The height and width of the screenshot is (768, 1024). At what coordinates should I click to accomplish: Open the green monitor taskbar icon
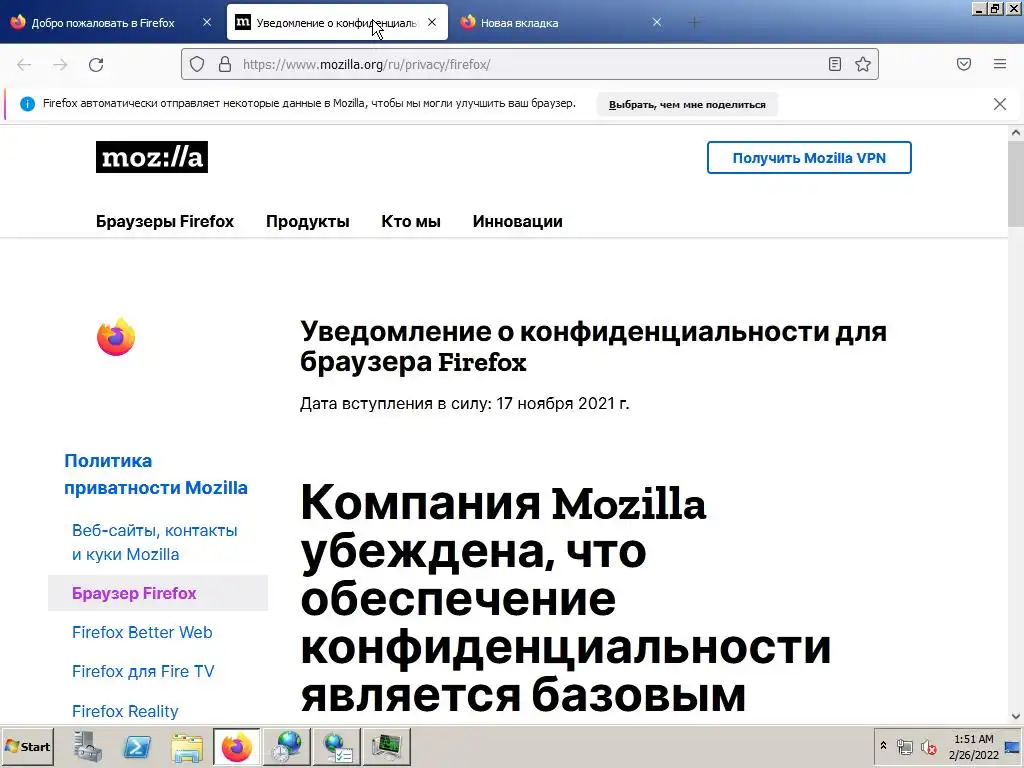point(387,746)
